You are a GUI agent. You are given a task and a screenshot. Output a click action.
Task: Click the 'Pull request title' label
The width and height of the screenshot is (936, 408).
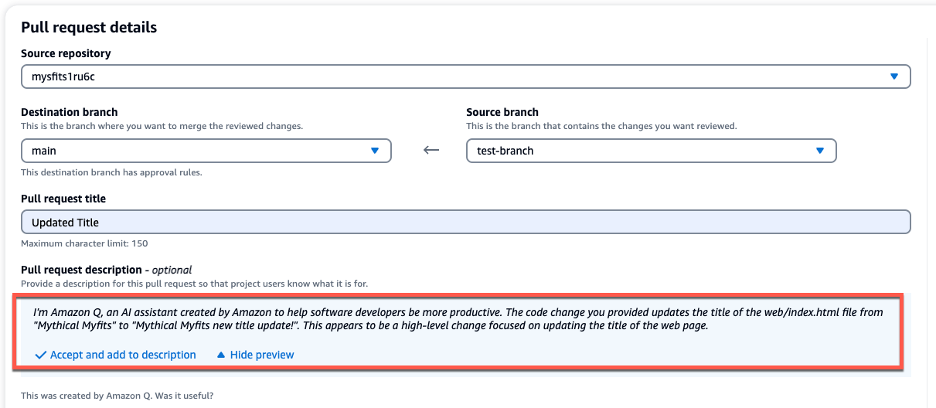[x=63, y=198]
